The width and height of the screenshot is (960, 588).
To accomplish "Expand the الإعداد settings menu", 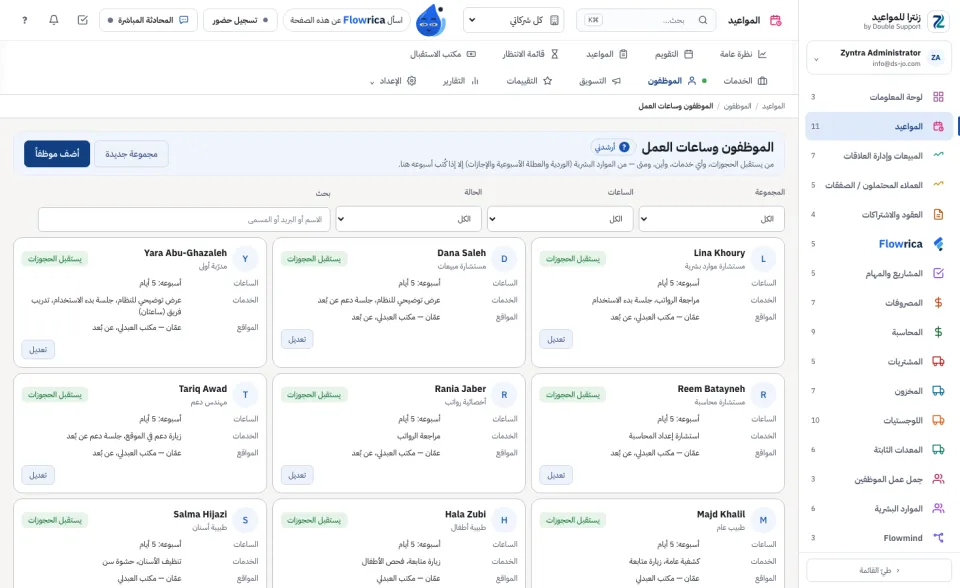I will coord(393,81).
